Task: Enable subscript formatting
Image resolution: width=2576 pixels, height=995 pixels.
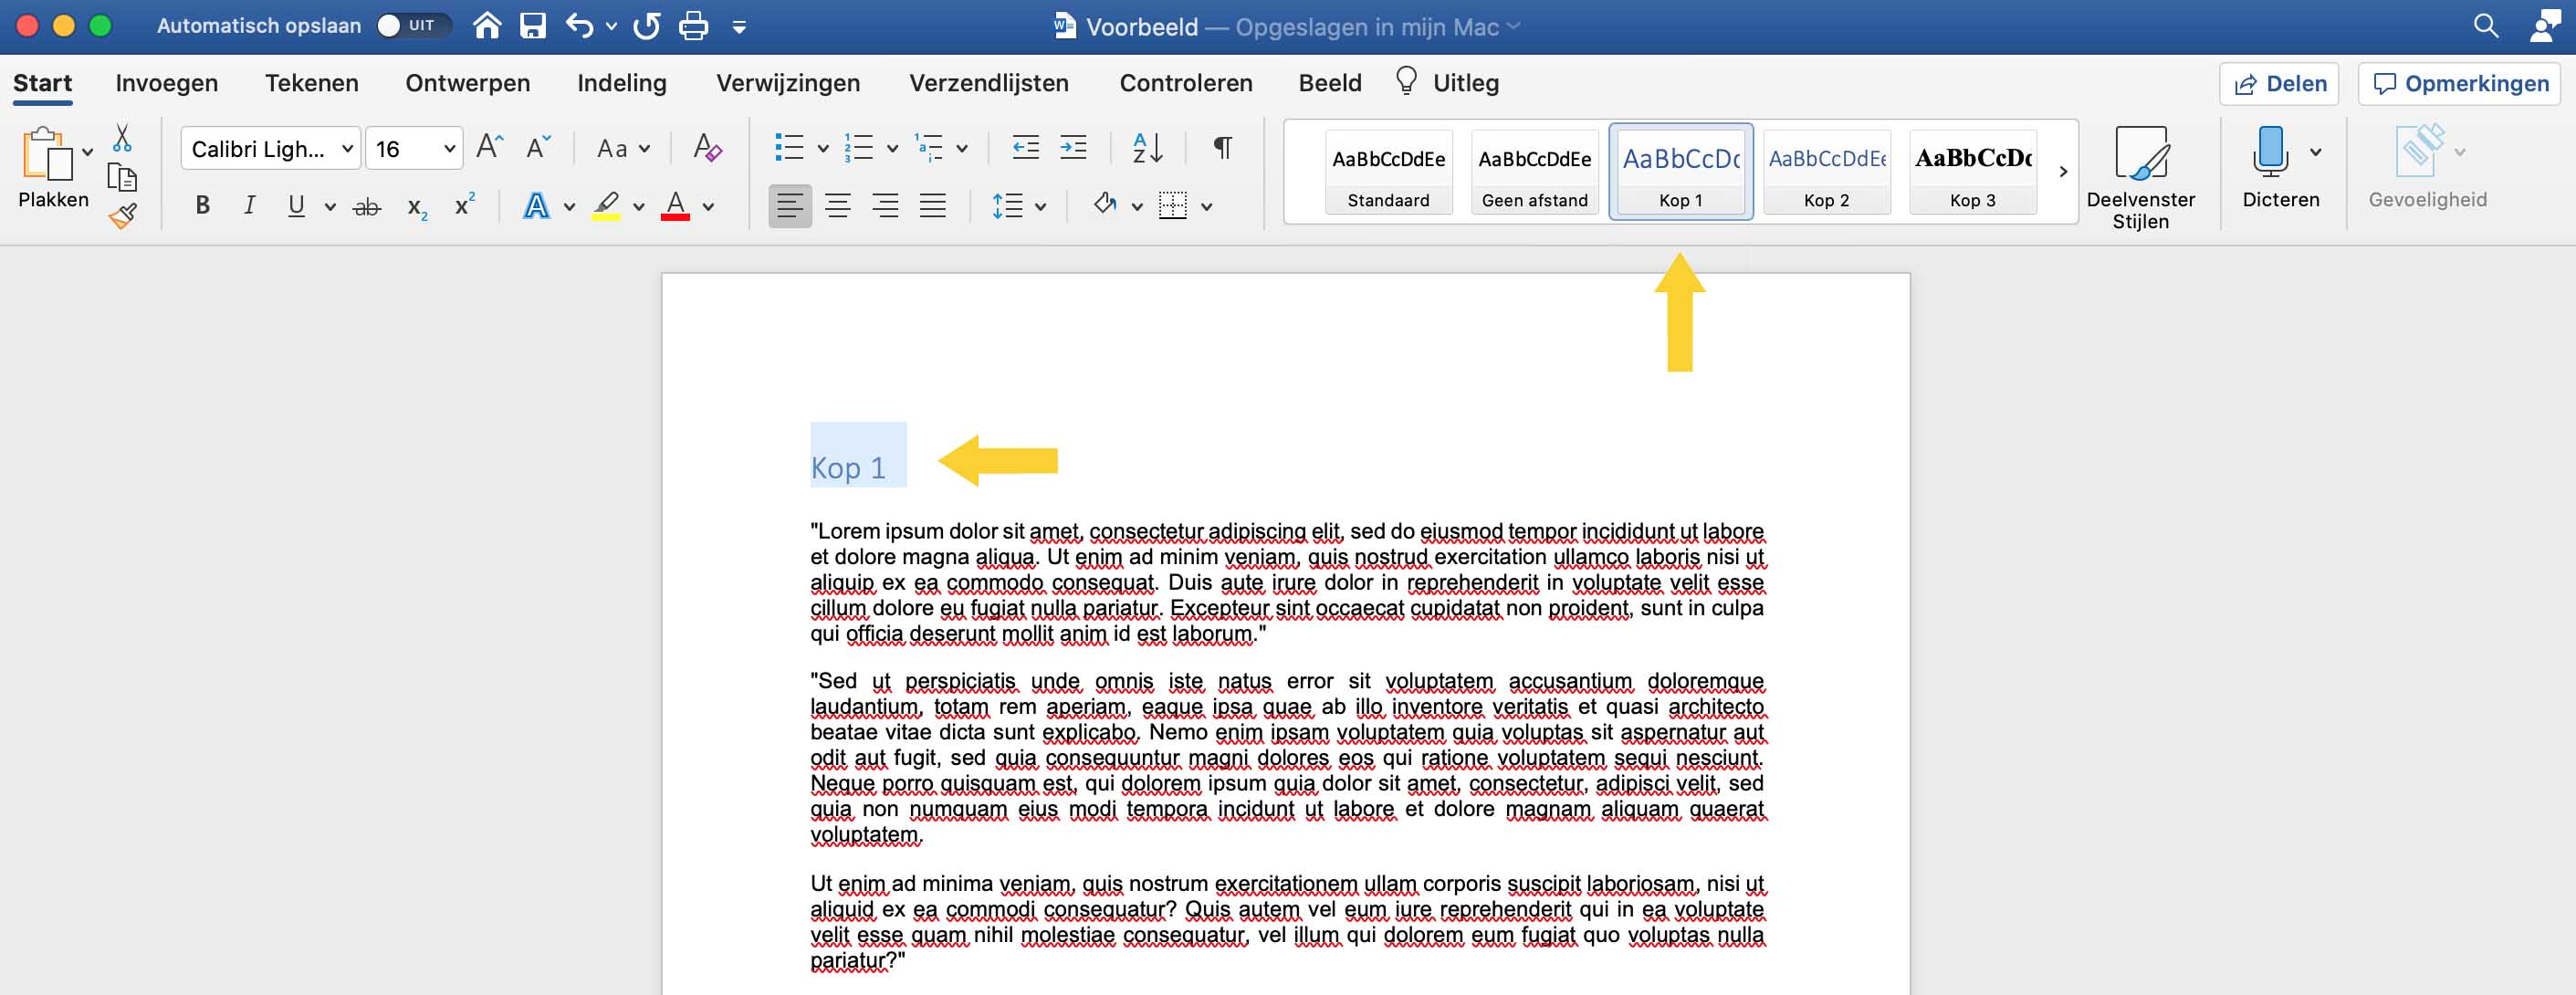Action: (415, 205)
